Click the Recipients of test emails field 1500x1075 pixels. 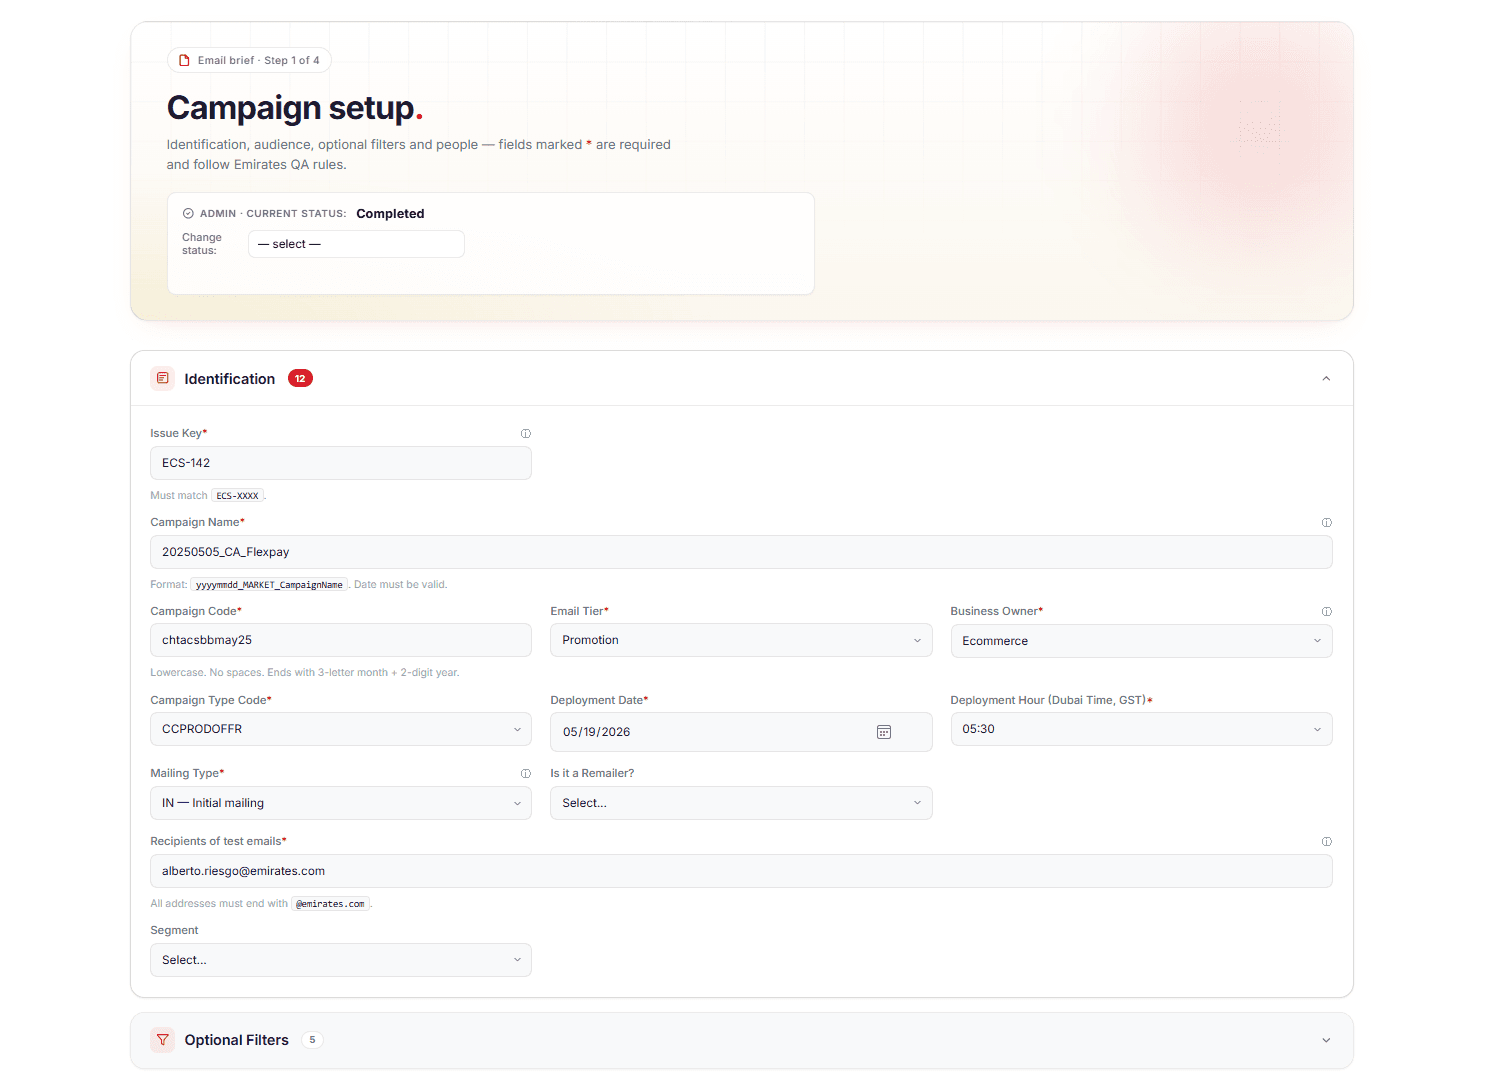coord(741,871)
